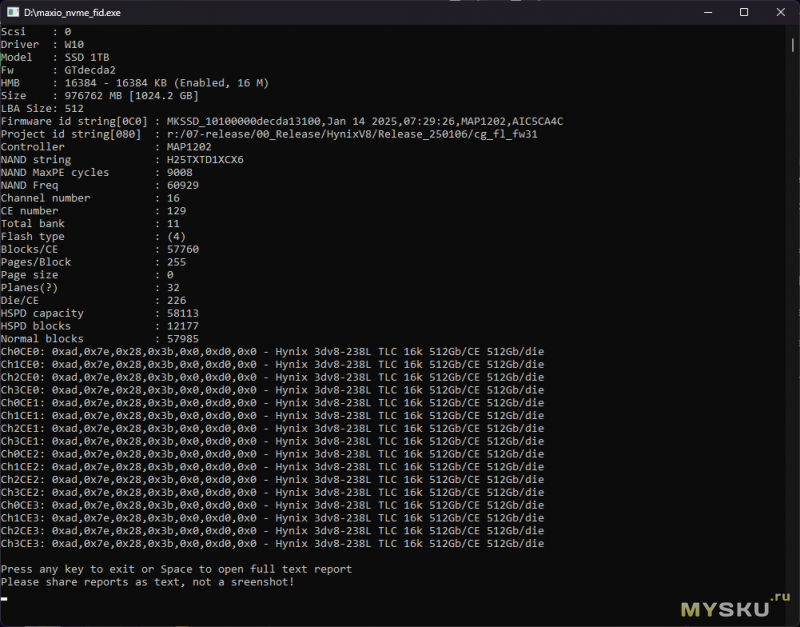This screenshot has width=800, height=627.
Task: Click the Flash type value (4)
Action: click(x=176, y=236)
